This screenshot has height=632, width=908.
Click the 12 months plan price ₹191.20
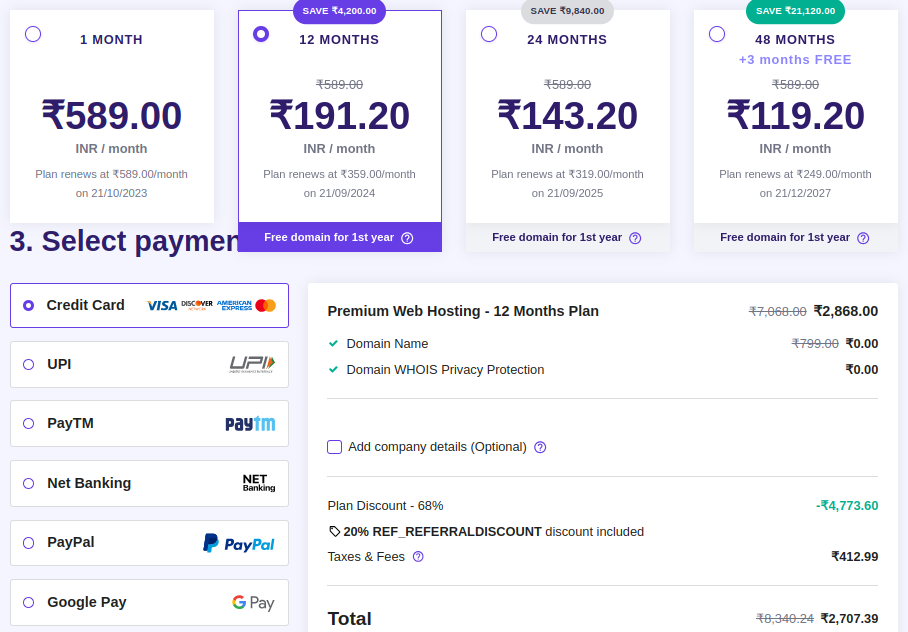click(340, 116)
